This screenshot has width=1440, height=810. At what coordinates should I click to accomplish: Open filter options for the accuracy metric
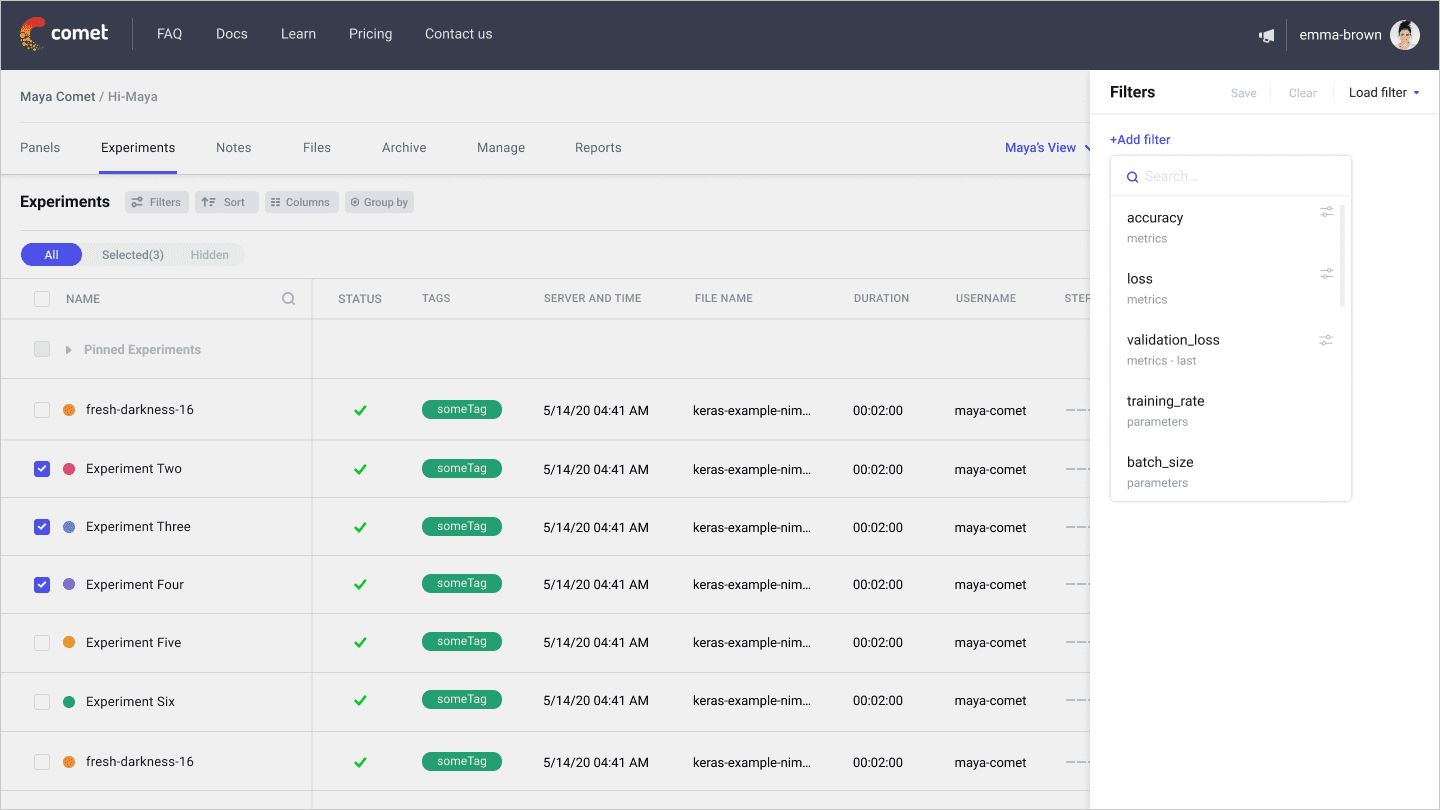[1327, 212]
